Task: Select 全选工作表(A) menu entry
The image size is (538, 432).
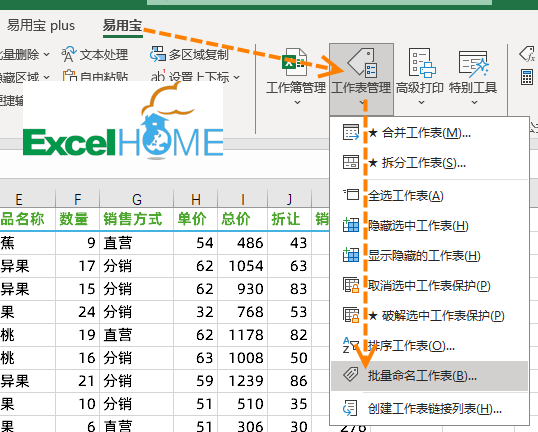Action: click(x=429, y=196)
